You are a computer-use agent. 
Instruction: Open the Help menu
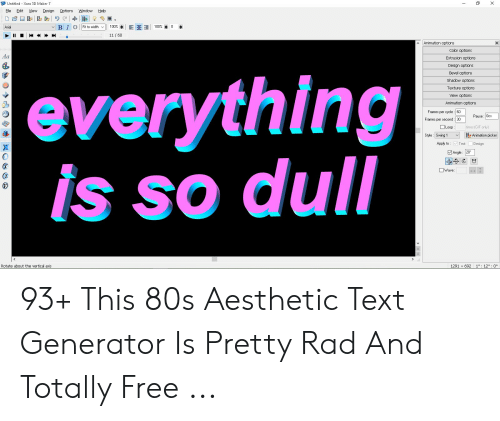(101, 11)
